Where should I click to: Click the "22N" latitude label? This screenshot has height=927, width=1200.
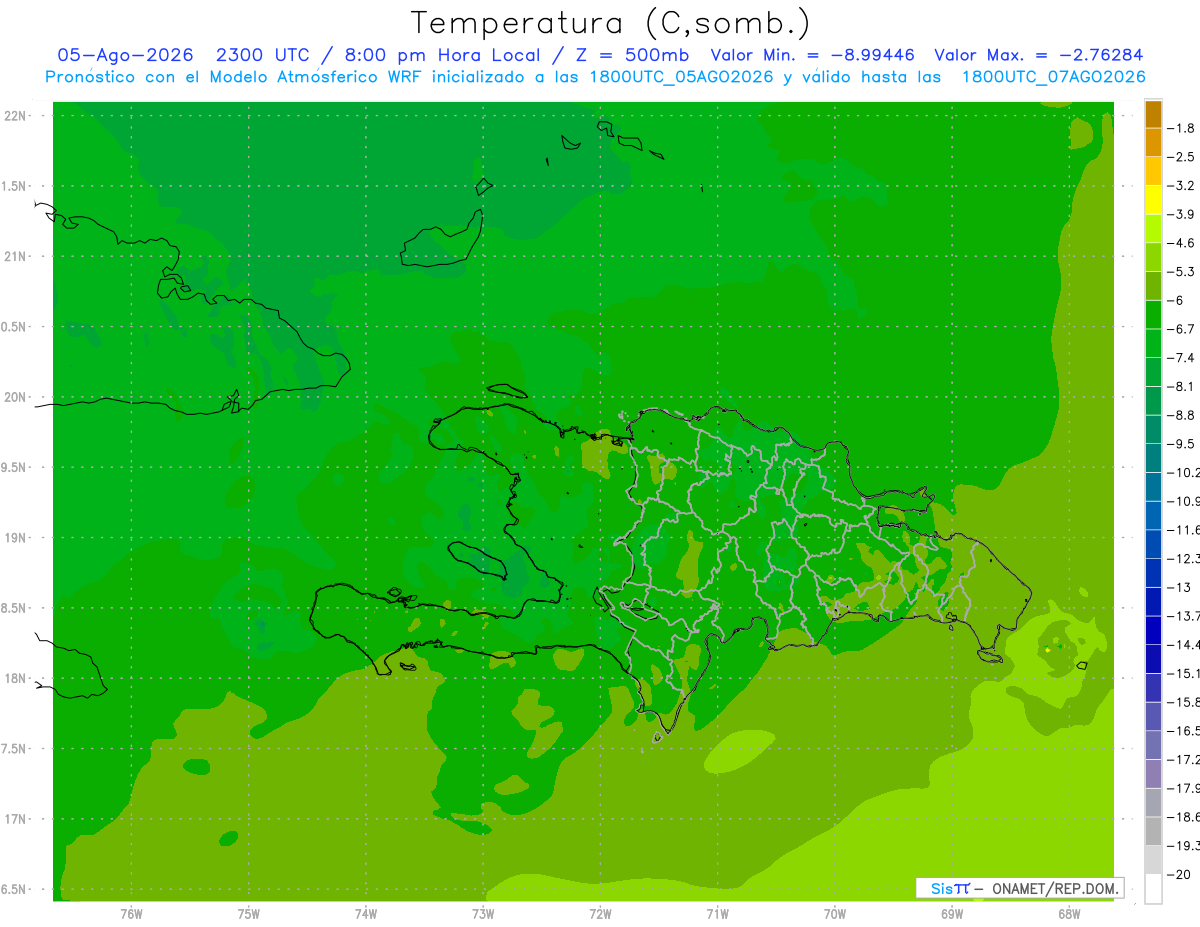(x=15, y=116)
